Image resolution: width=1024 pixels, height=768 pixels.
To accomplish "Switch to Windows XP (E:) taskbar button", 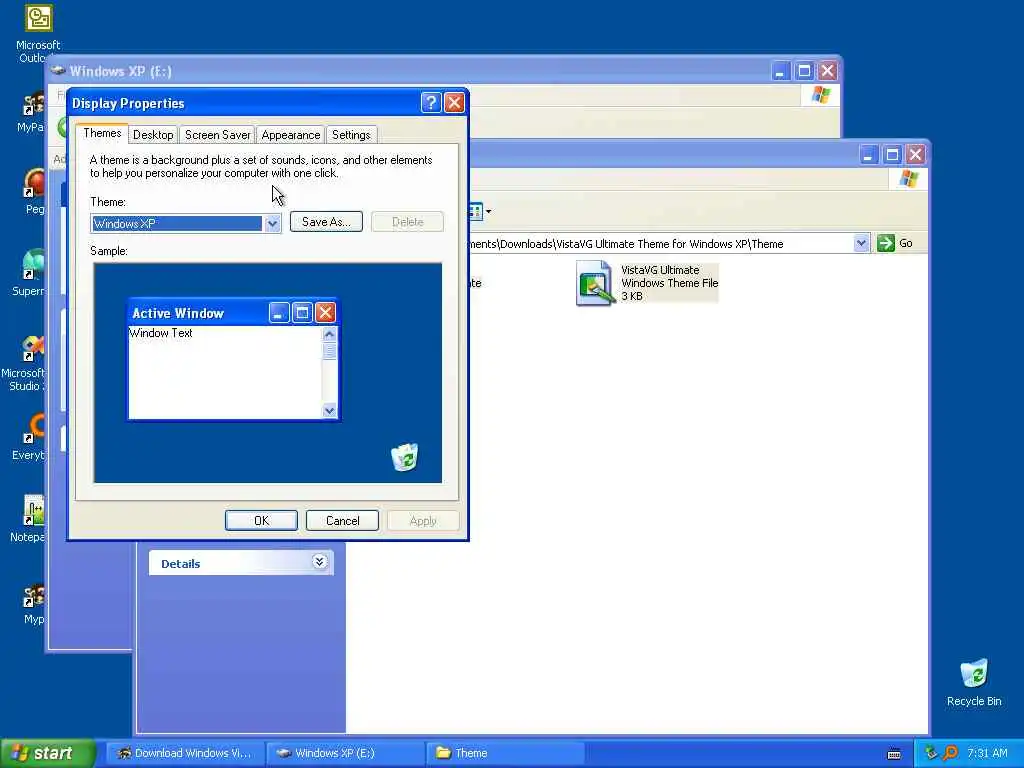I will [346, 753].
